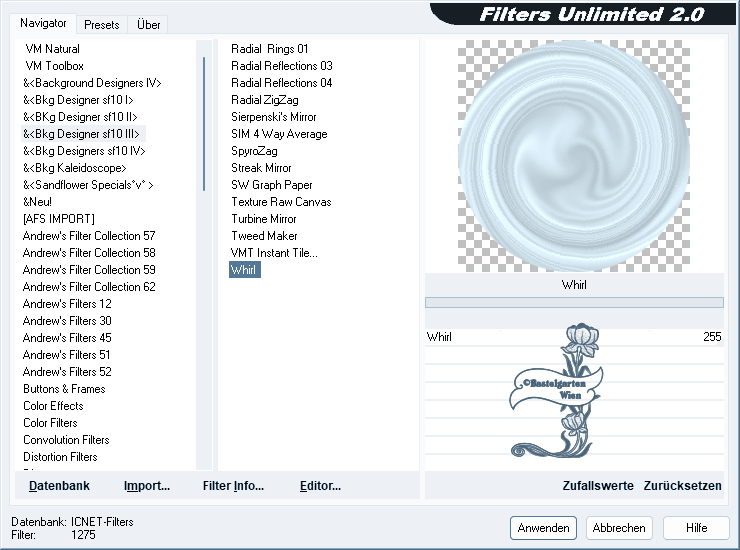Select Color Effects category
740x550 pixels.
(53, 406)
